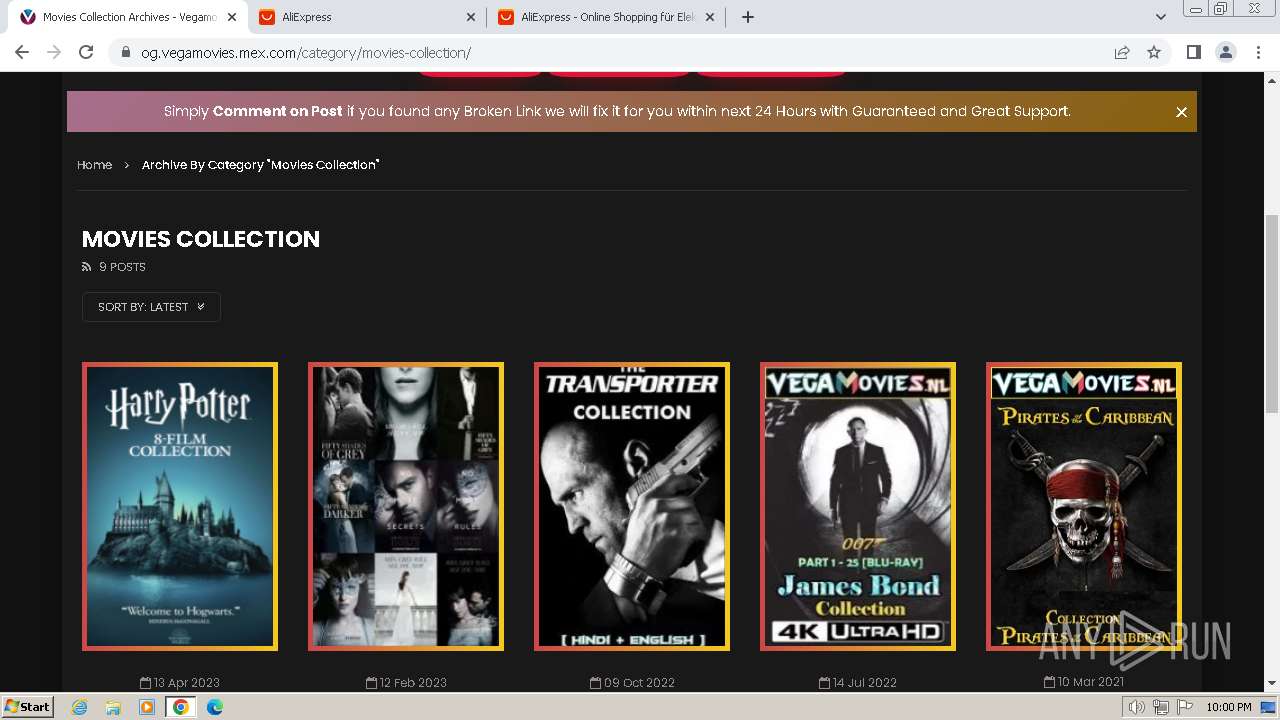Viewport: 1280px width, 720px height.
Task: Open File Explorer from taskbar
Action: pyautogui.click(x=113, y=707)
